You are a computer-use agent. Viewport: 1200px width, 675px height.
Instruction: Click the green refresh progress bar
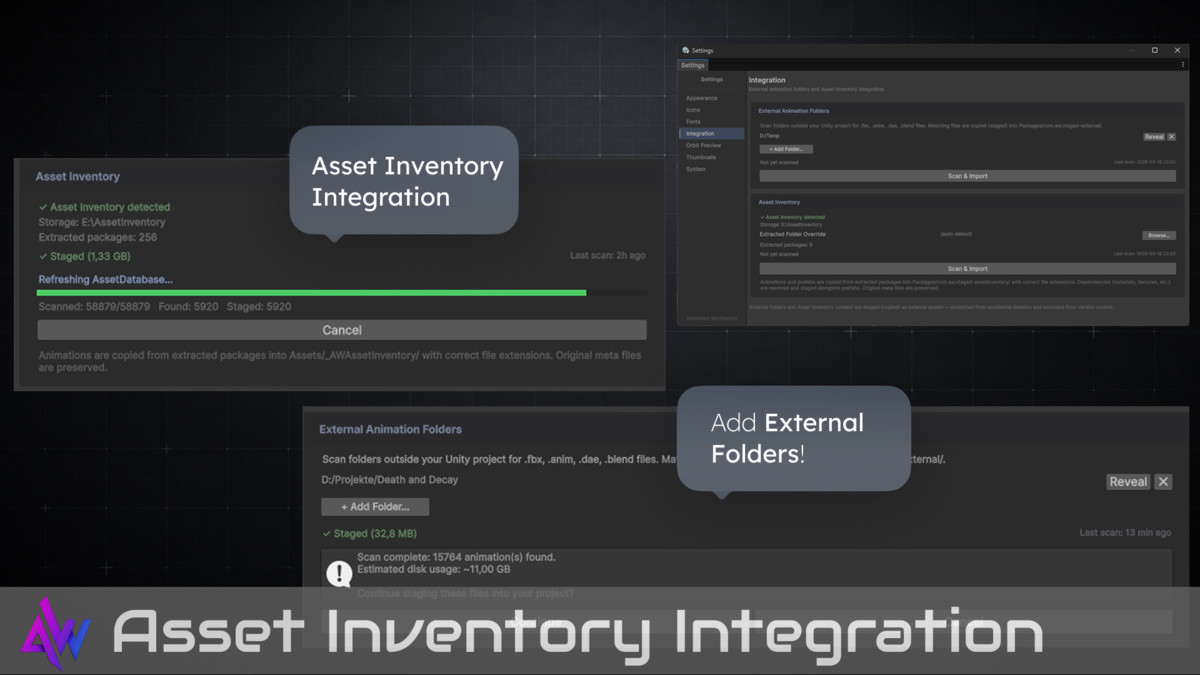[x=311, y=293]
